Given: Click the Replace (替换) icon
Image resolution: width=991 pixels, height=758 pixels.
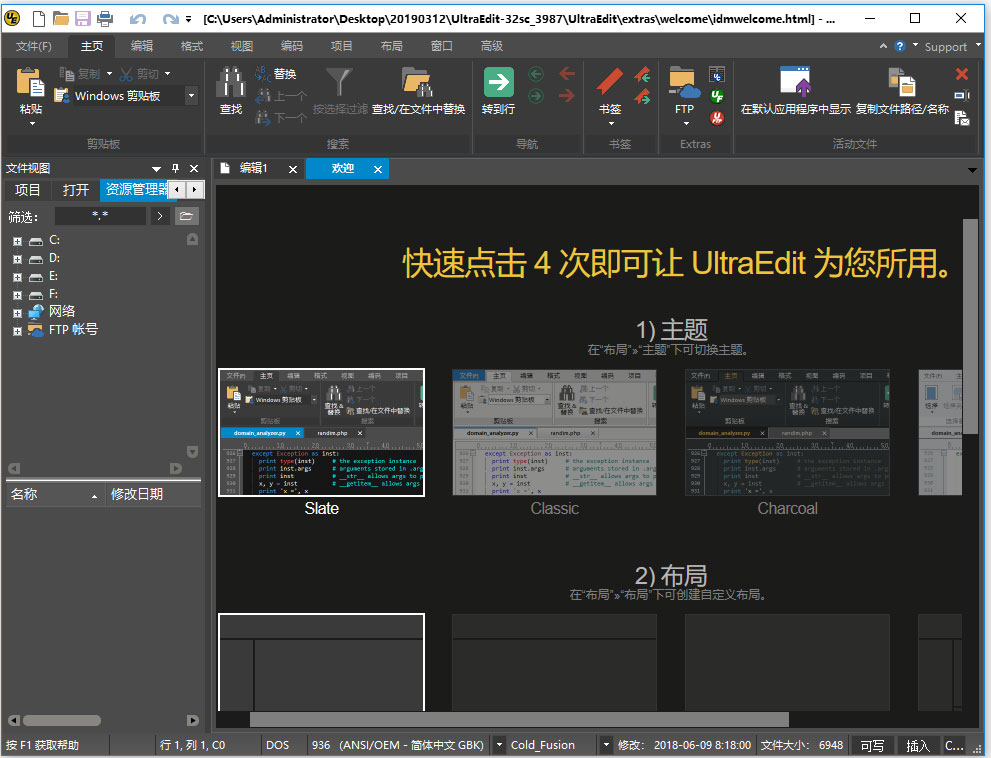Looking at the screenshot, I should pos(263,74).
